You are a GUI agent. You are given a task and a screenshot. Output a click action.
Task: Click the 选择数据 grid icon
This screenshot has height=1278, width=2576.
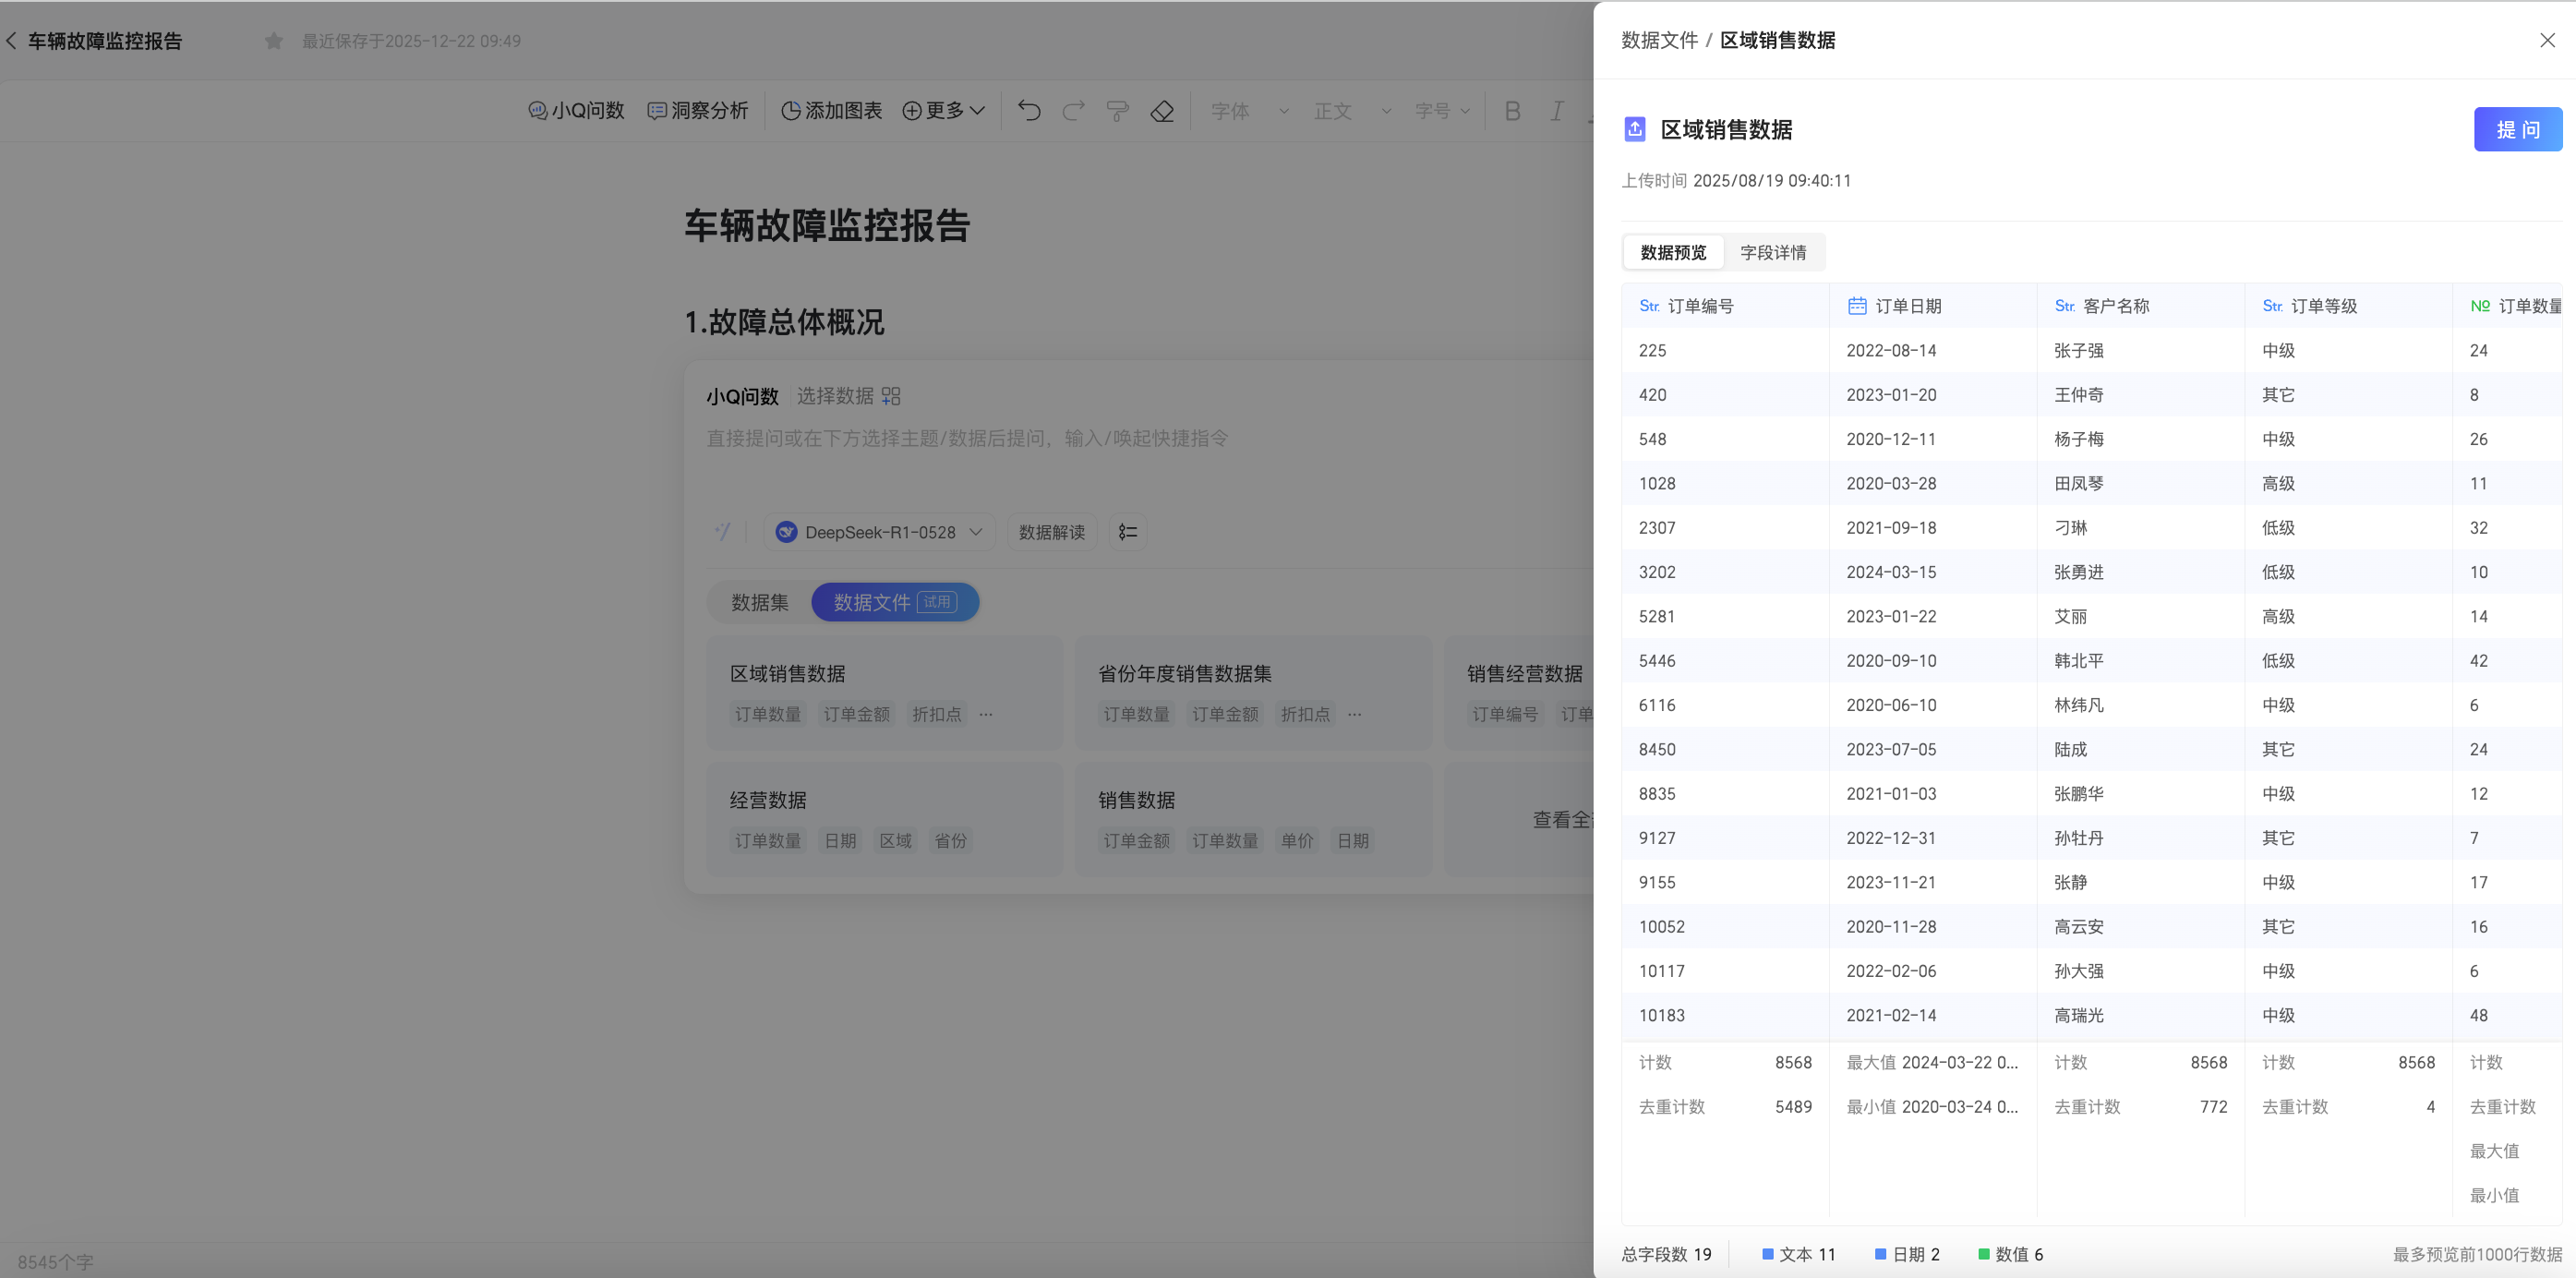click(x=891, y=396)
